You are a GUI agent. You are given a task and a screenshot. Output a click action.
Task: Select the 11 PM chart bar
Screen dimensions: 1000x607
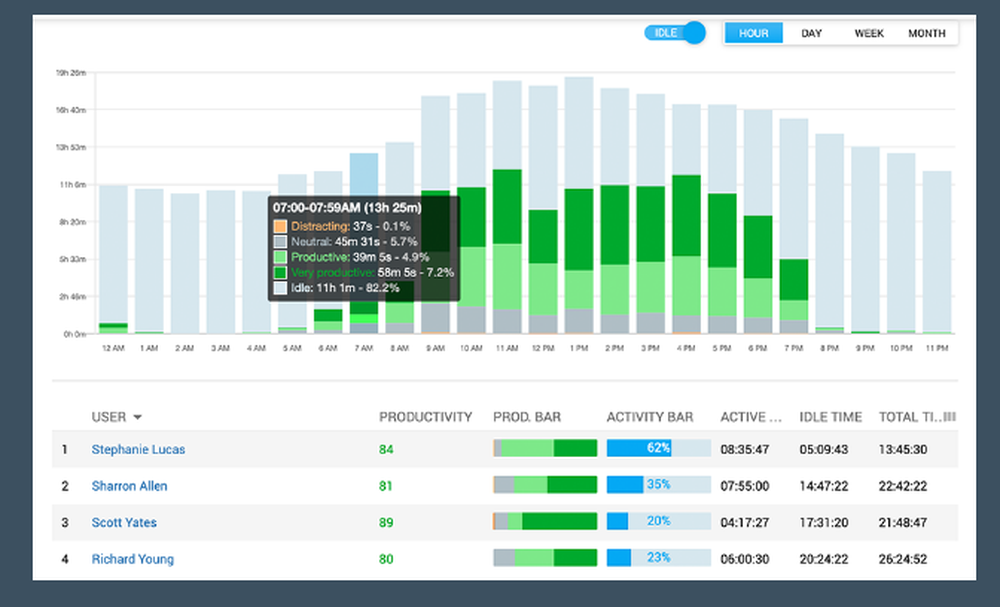(x=937, y=252)
